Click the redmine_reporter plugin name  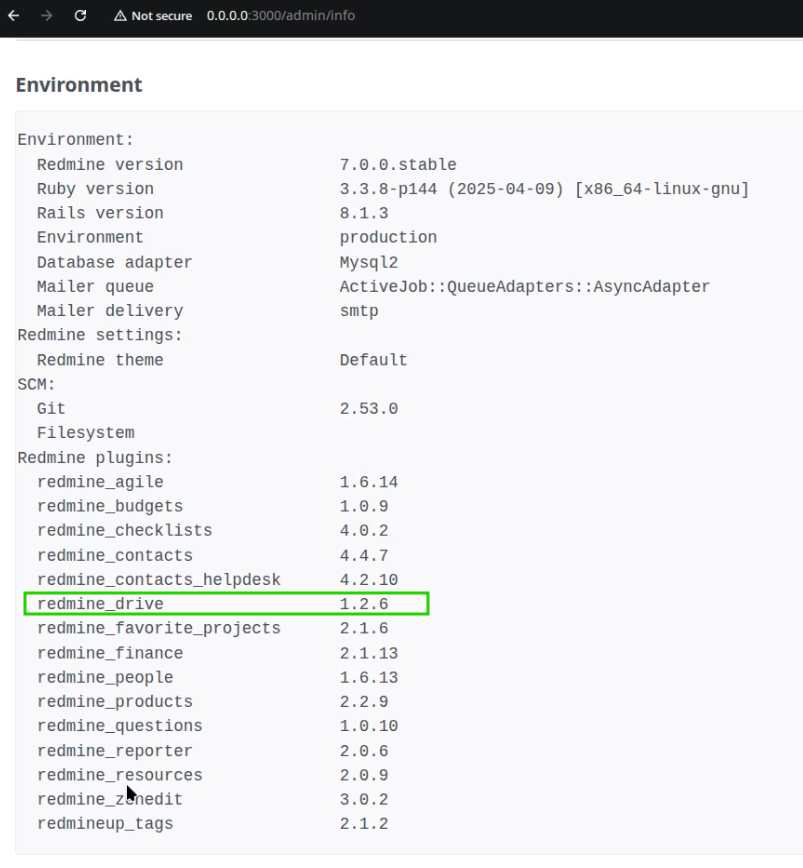(115, 751)
